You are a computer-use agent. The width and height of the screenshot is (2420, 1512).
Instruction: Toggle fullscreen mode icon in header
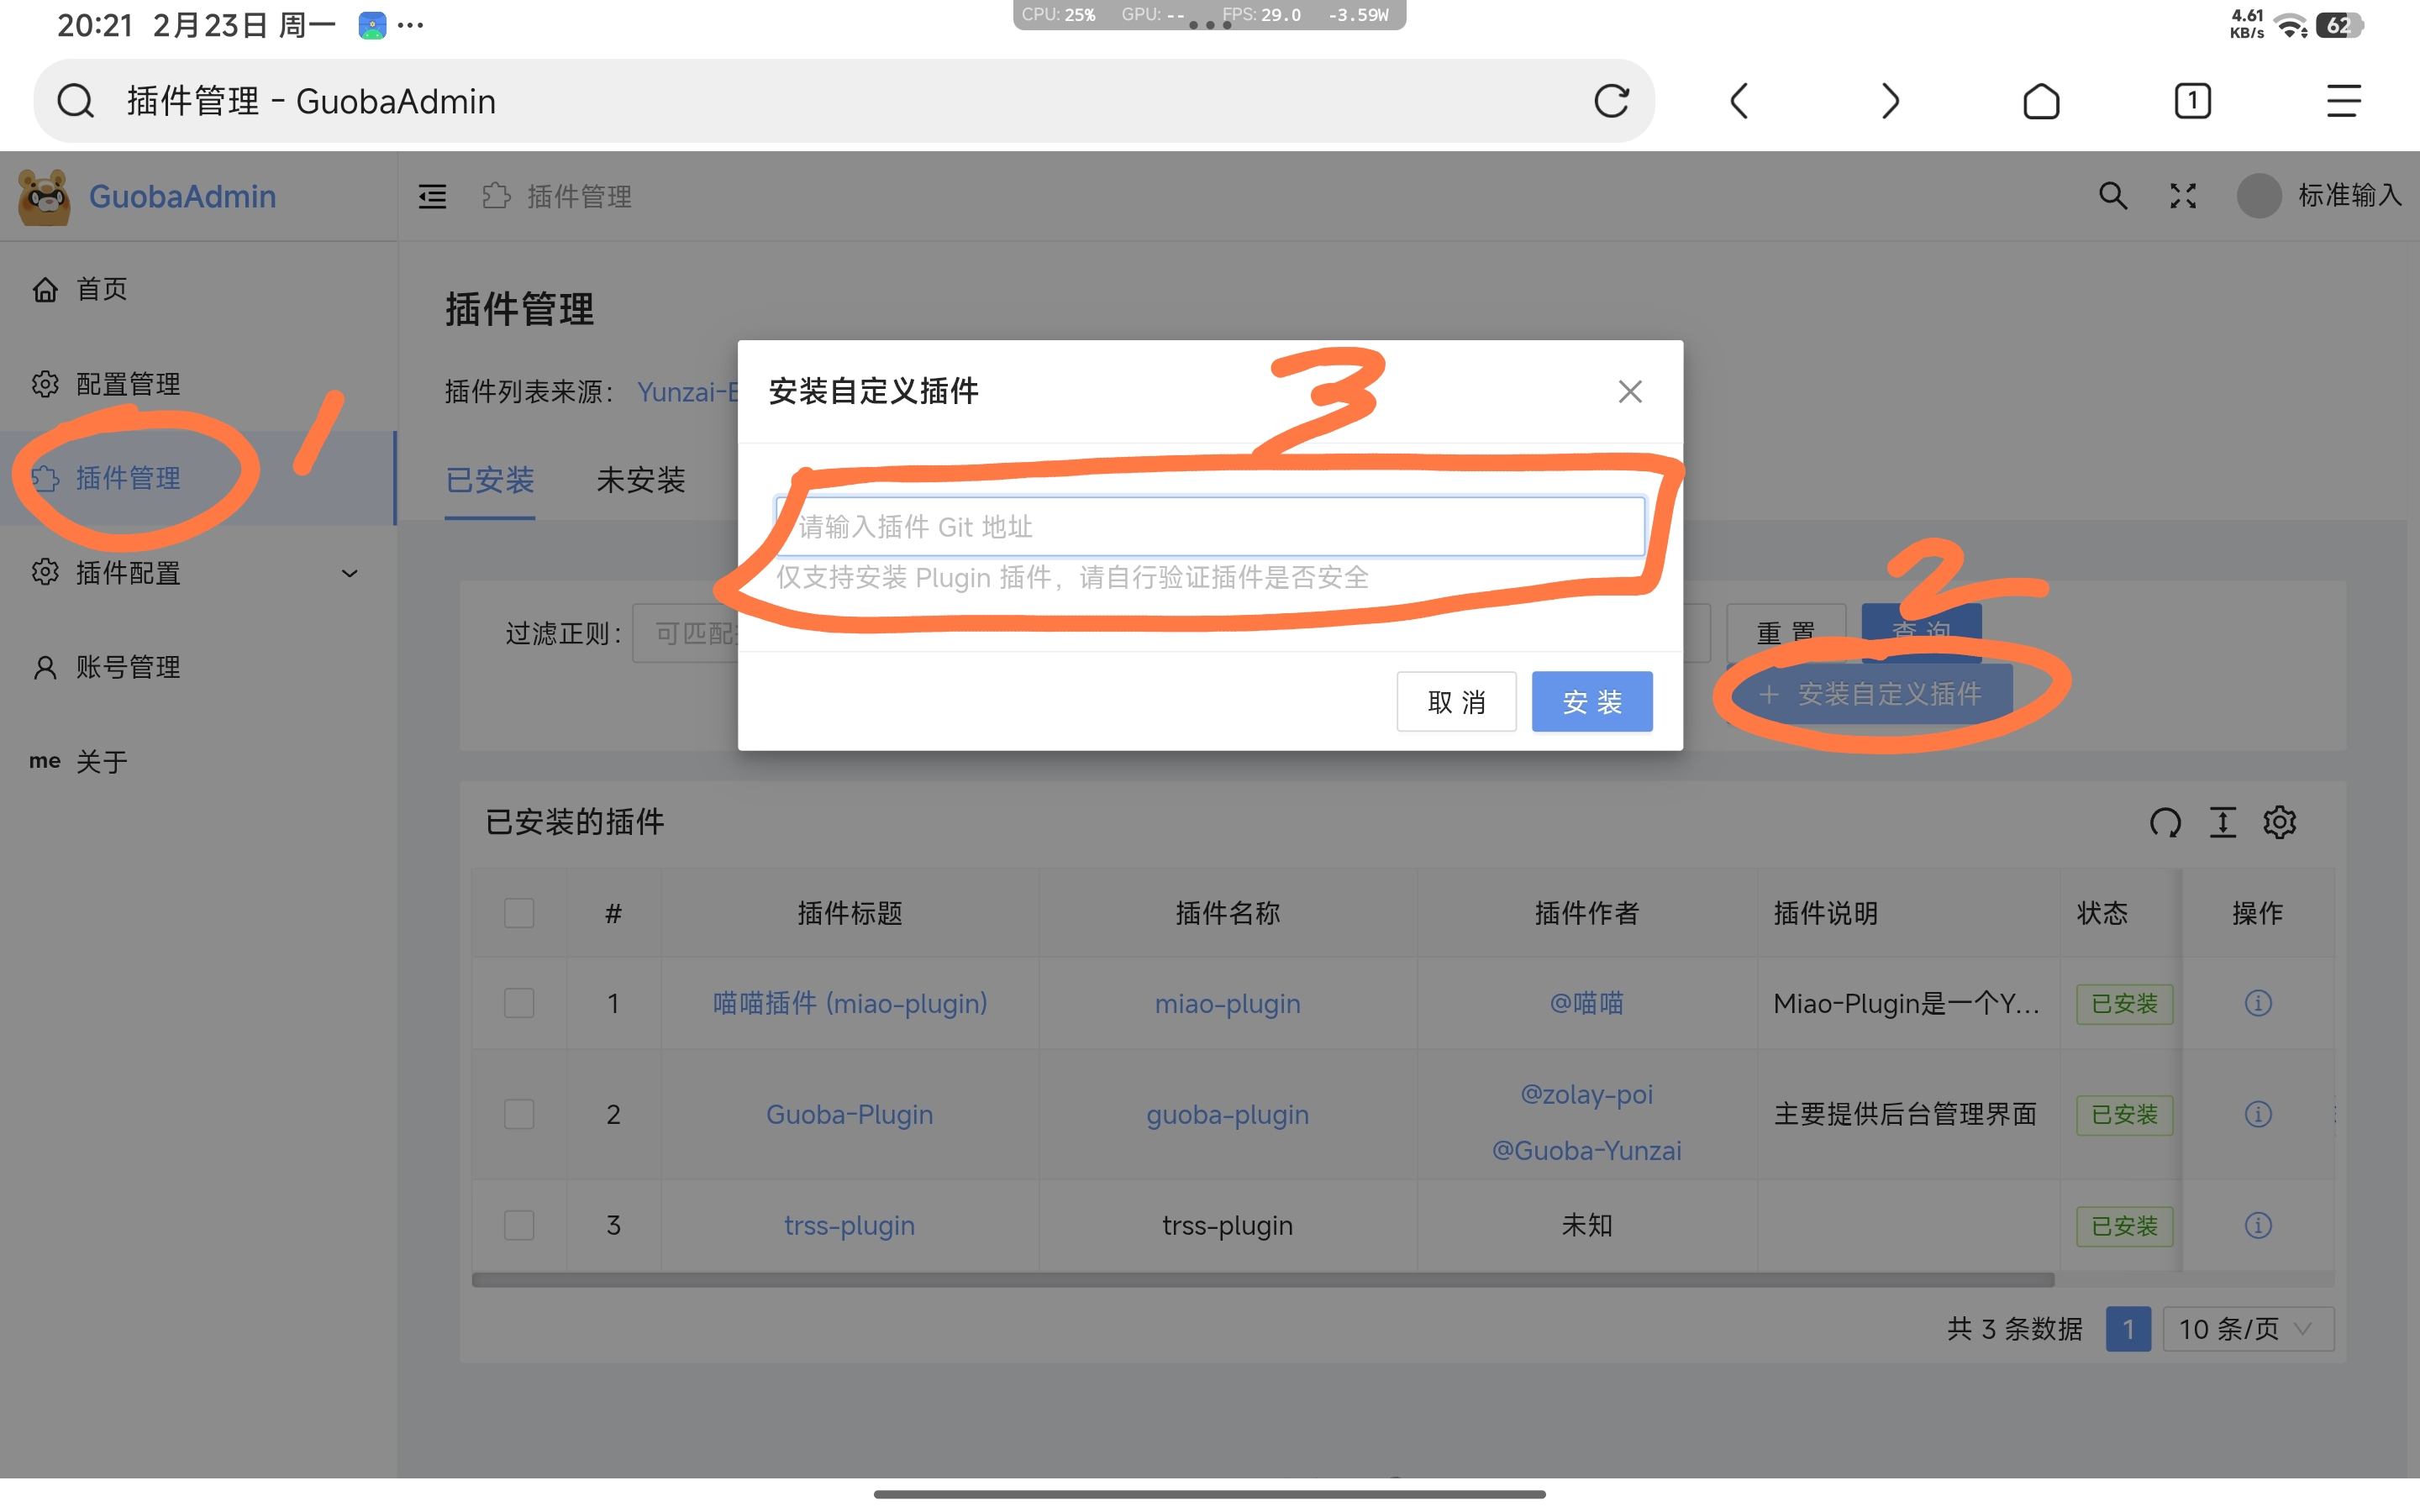(2183, 195)
